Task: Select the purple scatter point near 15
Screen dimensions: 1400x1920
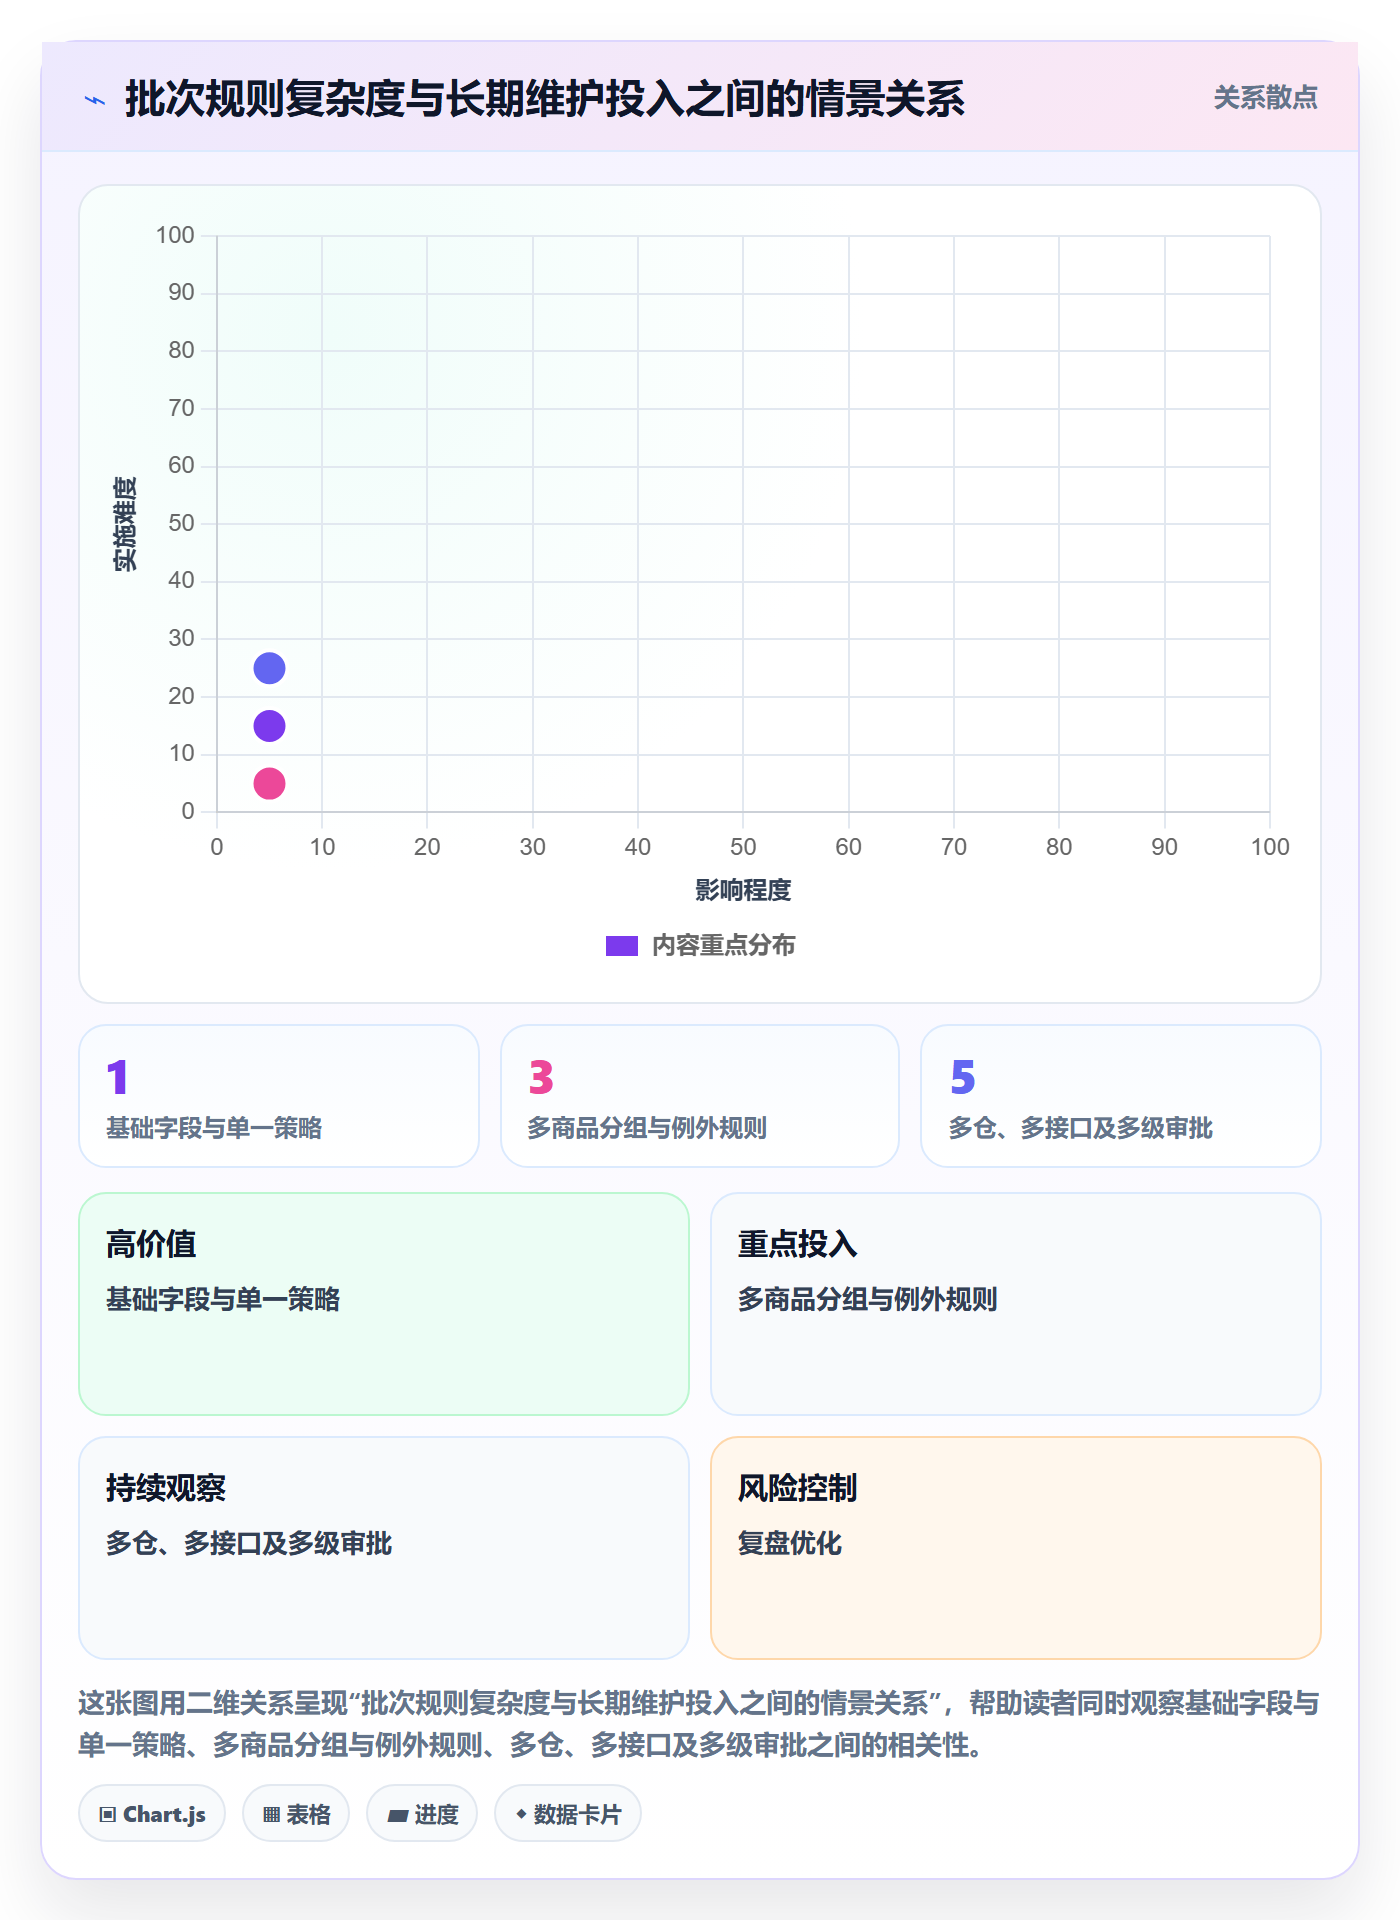Action: coord(269,726)
